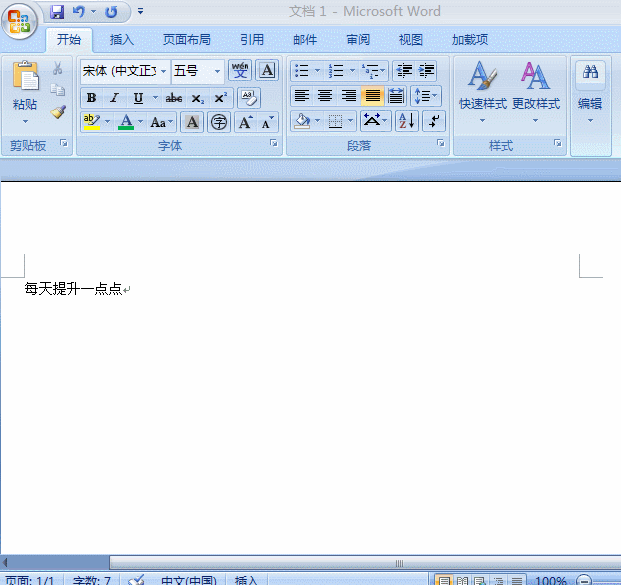Justify the paragraph text
Image resolution: width=621 pixels, height=585 pixels.
point(372,96)
